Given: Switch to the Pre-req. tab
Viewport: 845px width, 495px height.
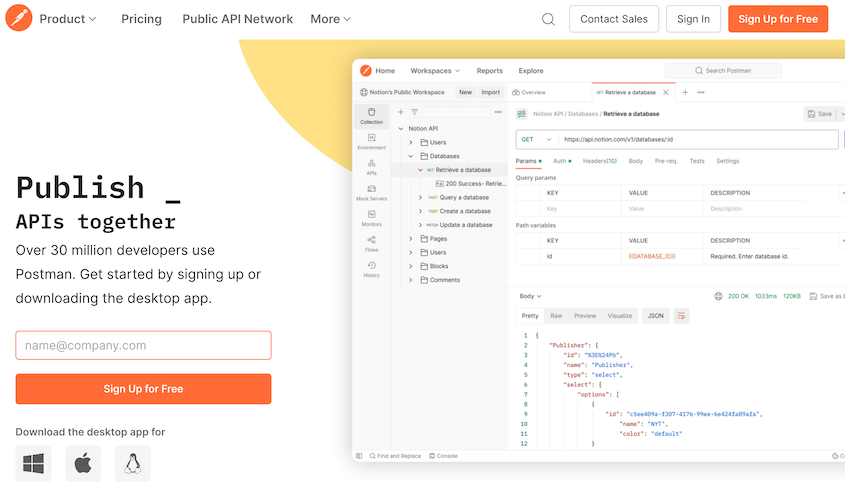Looking at the screenshot, I should (666, 161).
